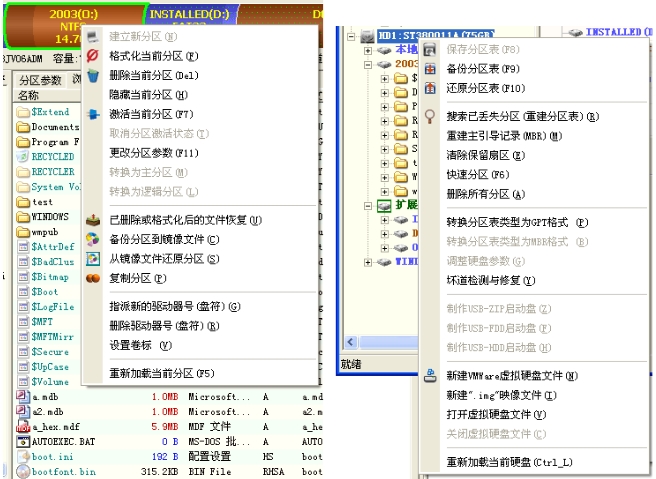The height and width of the screenshot is (479, 656).
Task: Click the search lost partitions icon
Action: point(430,116)
